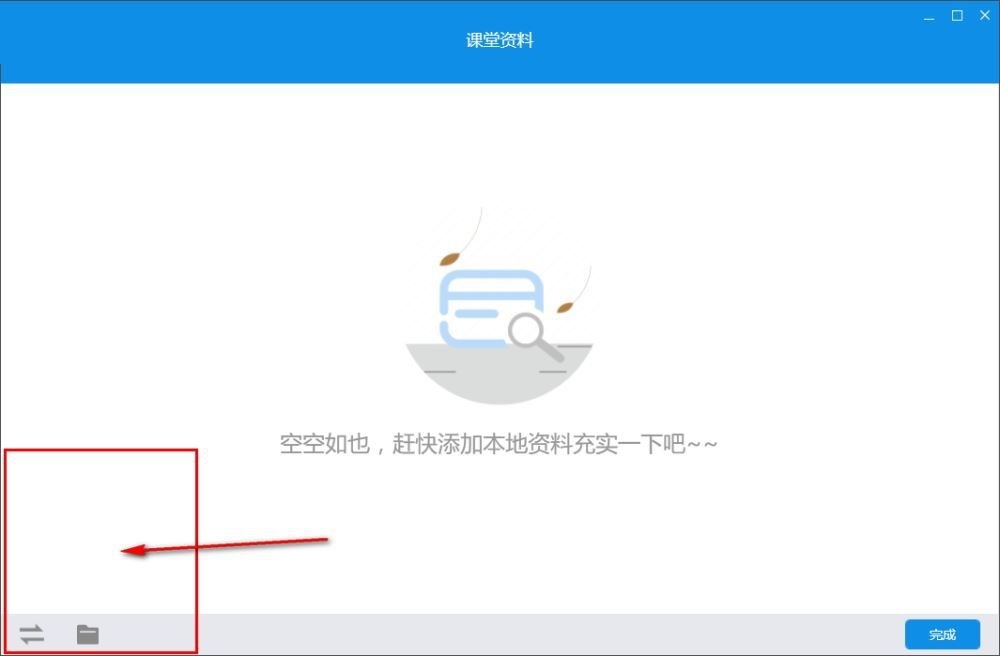Viewport: 1000px width, 656px height.
Task: Click the upper brown leaf in illustration
Action: 450,259
